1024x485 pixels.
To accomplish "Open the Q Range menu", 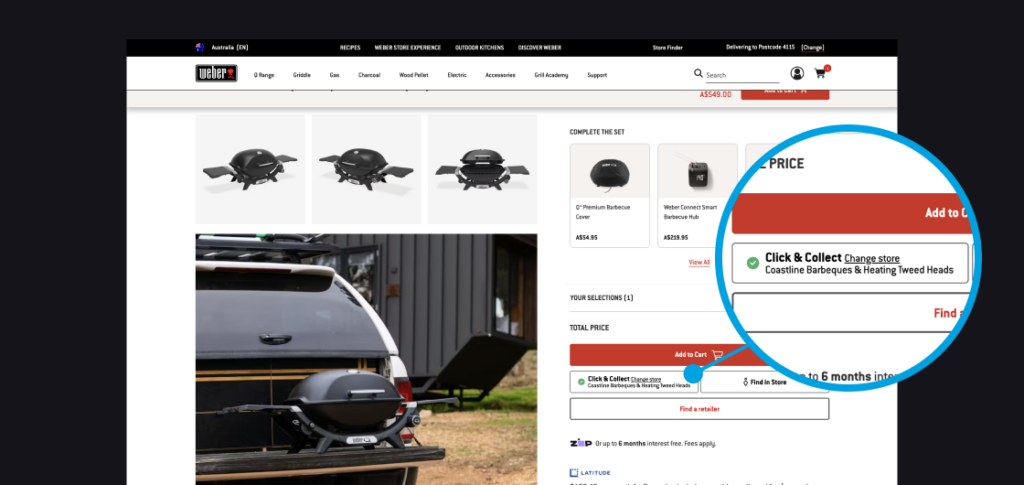I will 264,75.
